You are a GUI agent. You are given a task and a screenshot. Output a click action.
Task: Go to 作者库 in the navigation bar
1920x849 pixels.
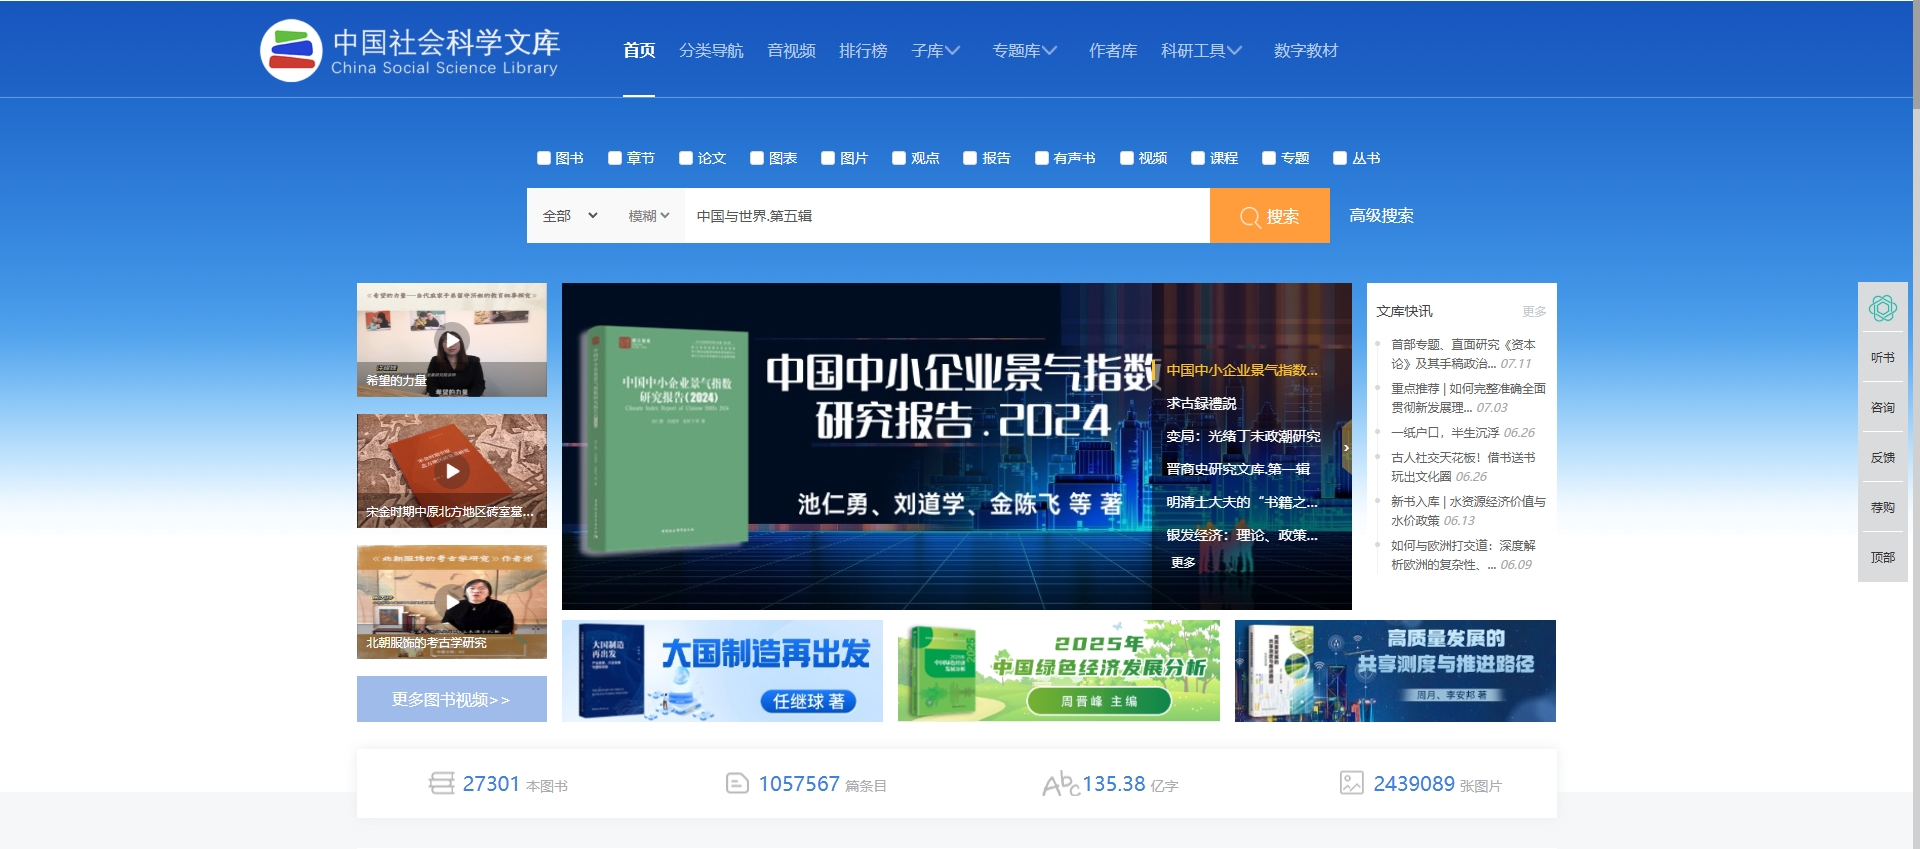tap(1113, 51)
